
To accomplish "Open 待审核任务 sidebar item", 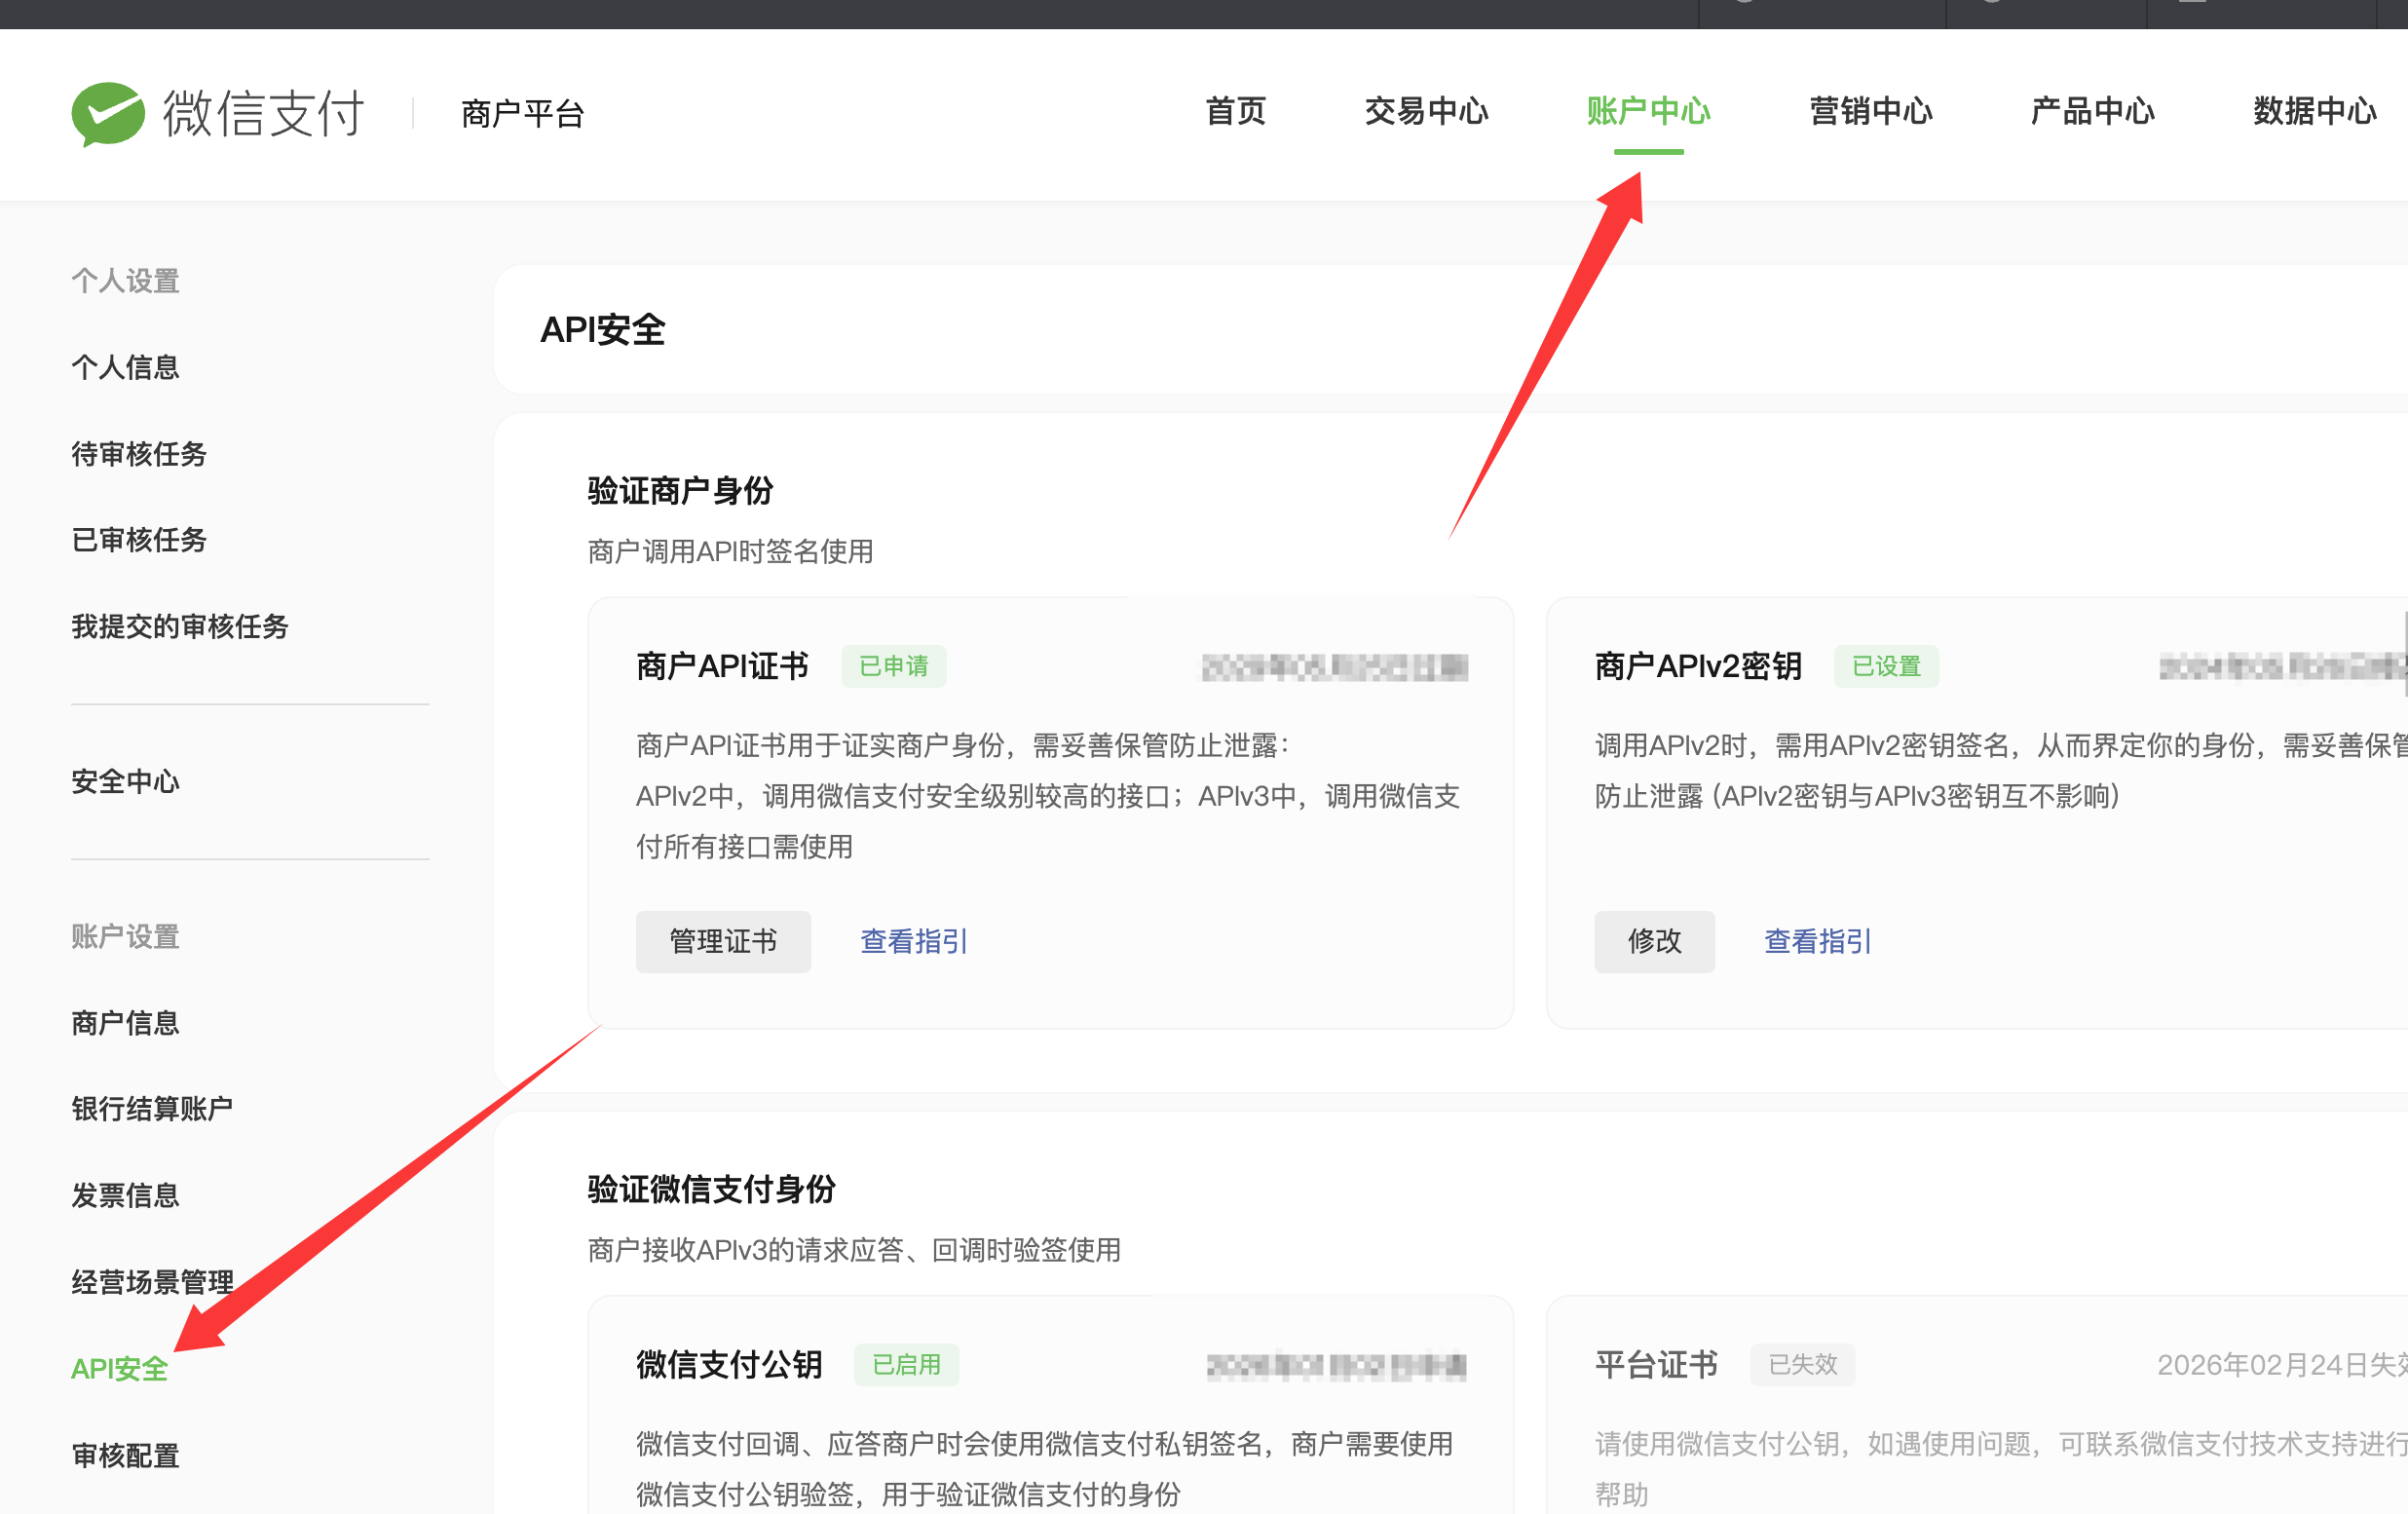I will coord(139,454).
